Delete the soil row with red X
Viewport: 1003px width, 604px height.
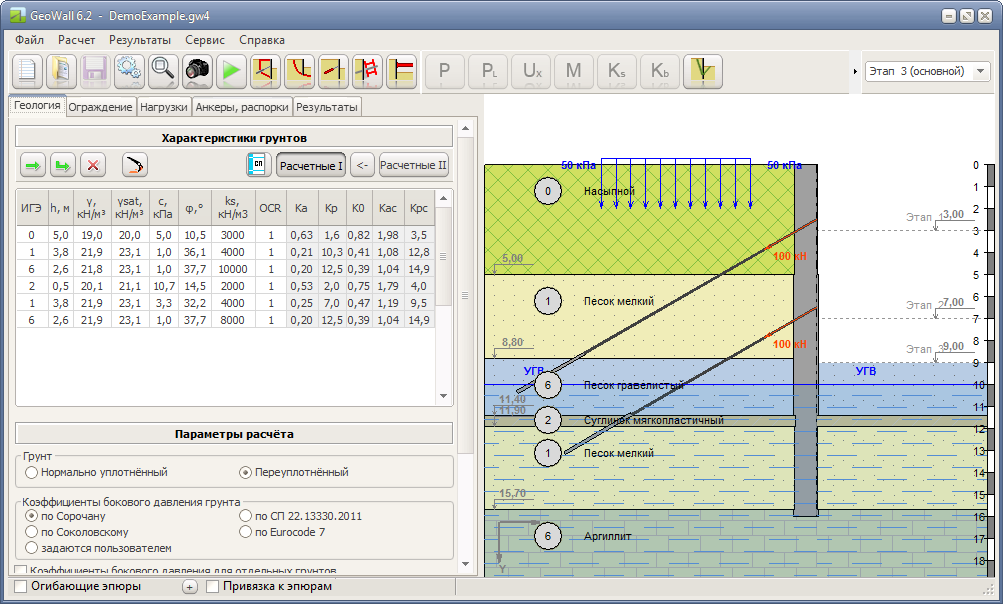tap(93, 165)
